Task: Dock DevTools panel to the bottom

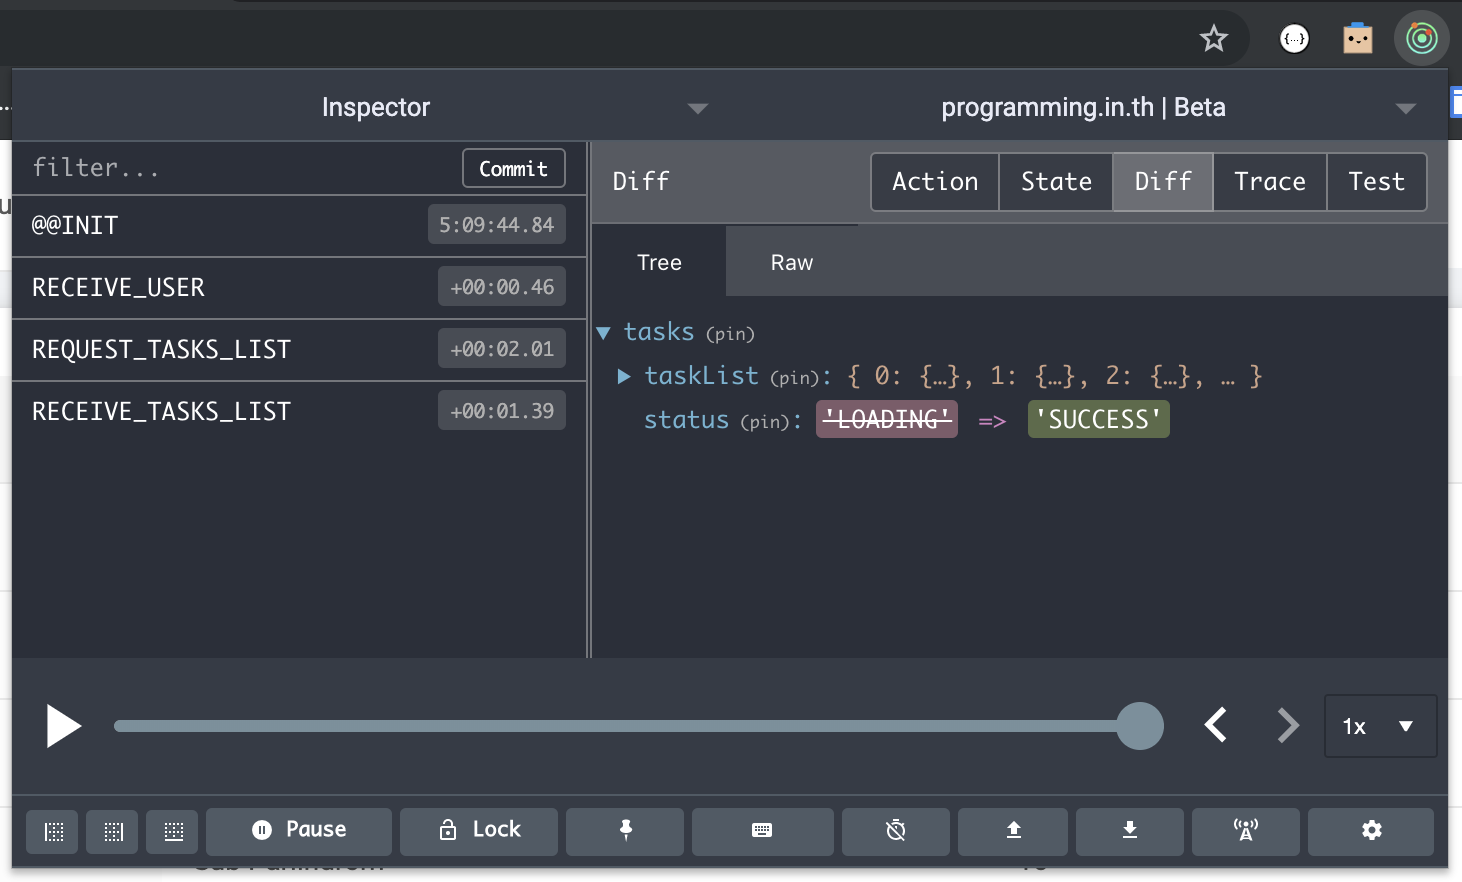Action: click(174, 831)
